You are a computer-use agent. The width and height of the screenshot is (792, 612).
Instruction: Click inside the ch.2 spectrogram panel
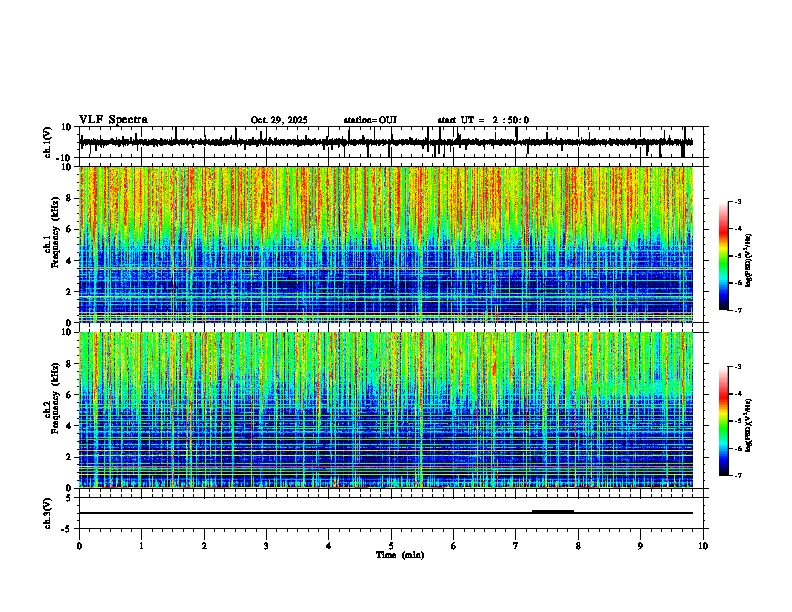[x=386, y=410]
